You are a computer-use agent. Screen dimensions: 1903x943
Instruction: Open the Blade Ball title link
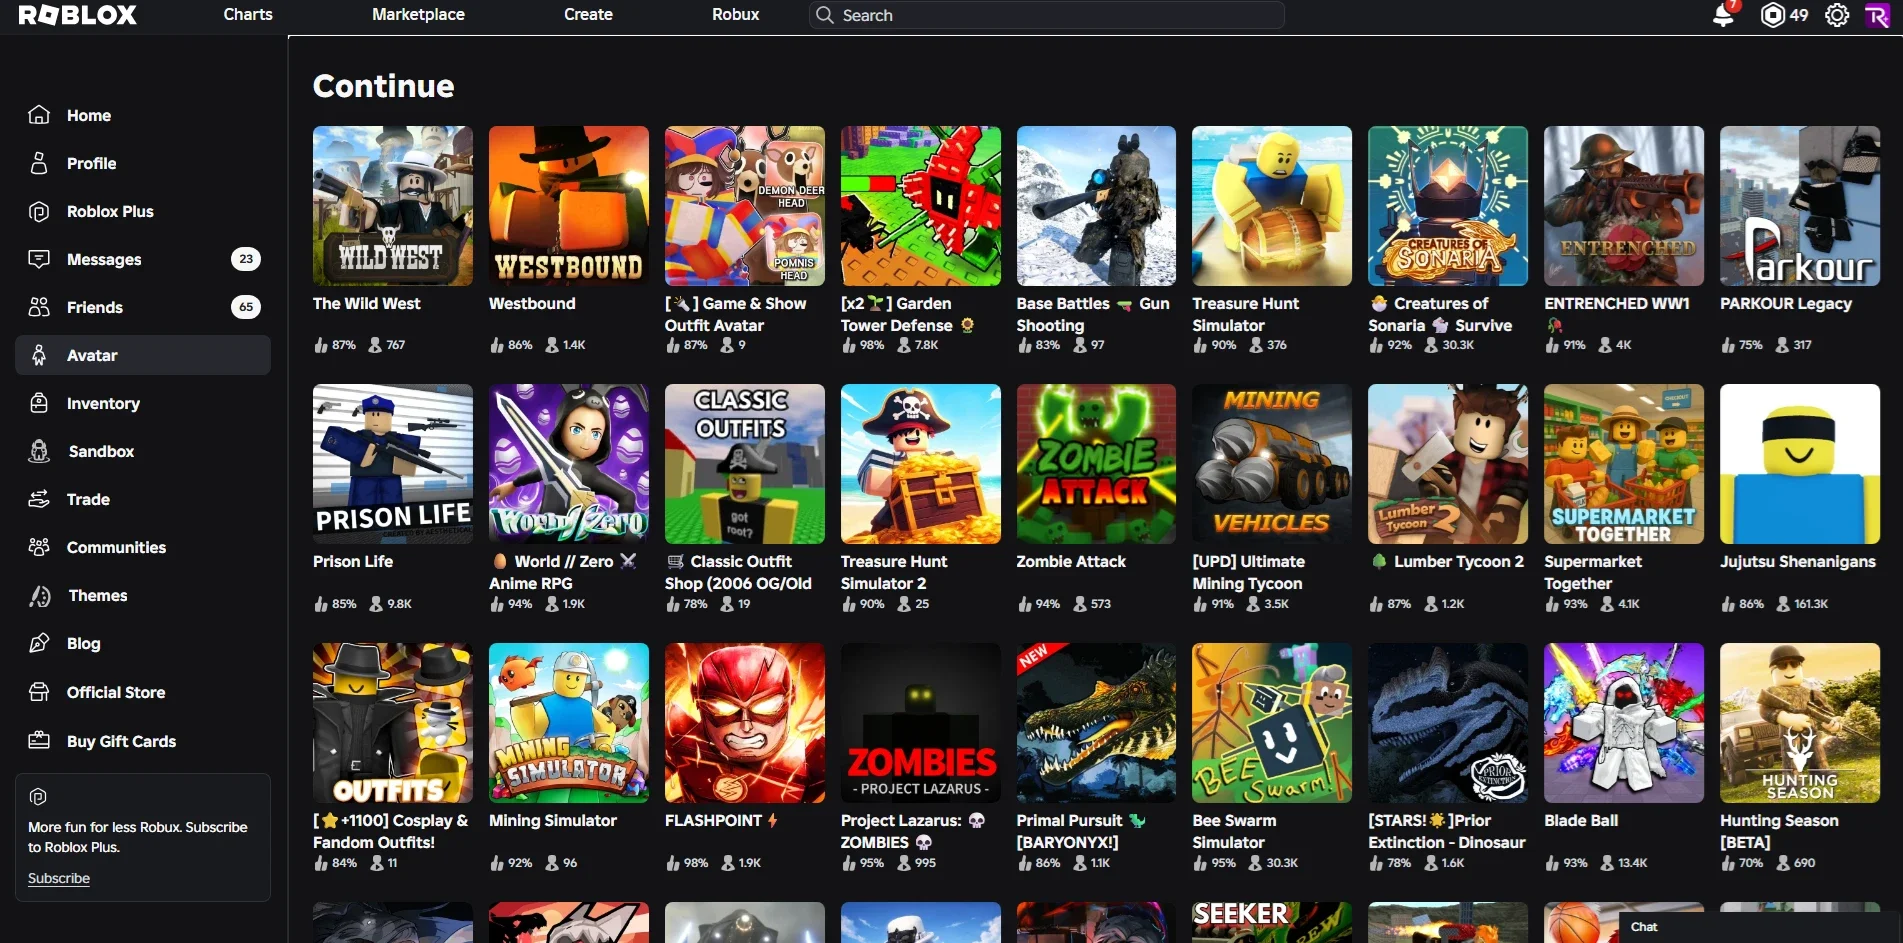click(x=1581, y=820)
